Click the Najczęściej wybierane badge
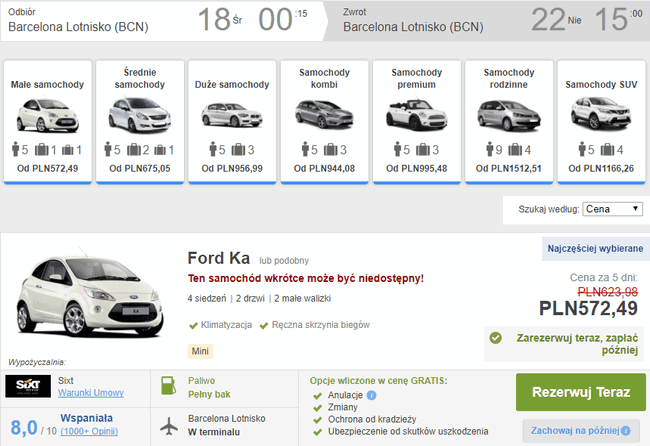650x446 pixels. [x=595, y=249]
